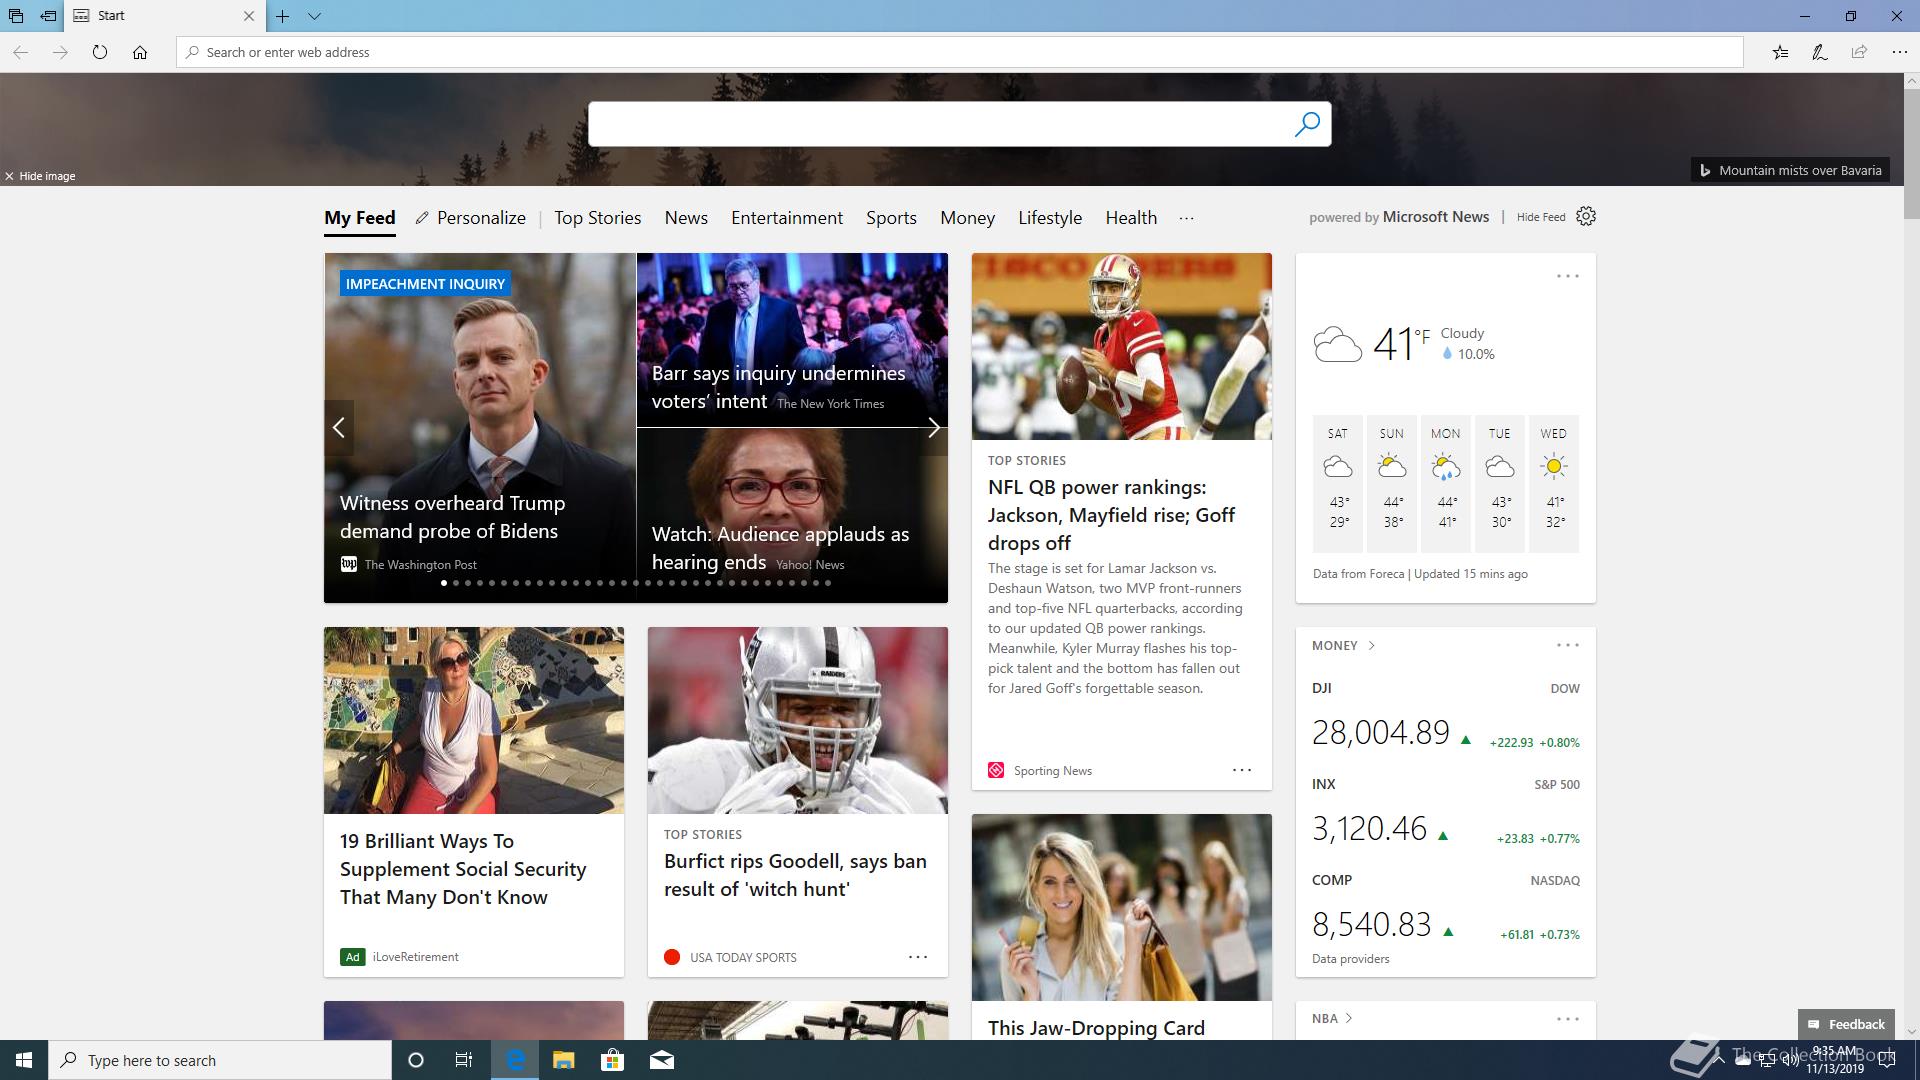The width and height of the screenshot is (1920, 1080).
Task: Select the My Feed tab
Action: (x=359, y=218)
